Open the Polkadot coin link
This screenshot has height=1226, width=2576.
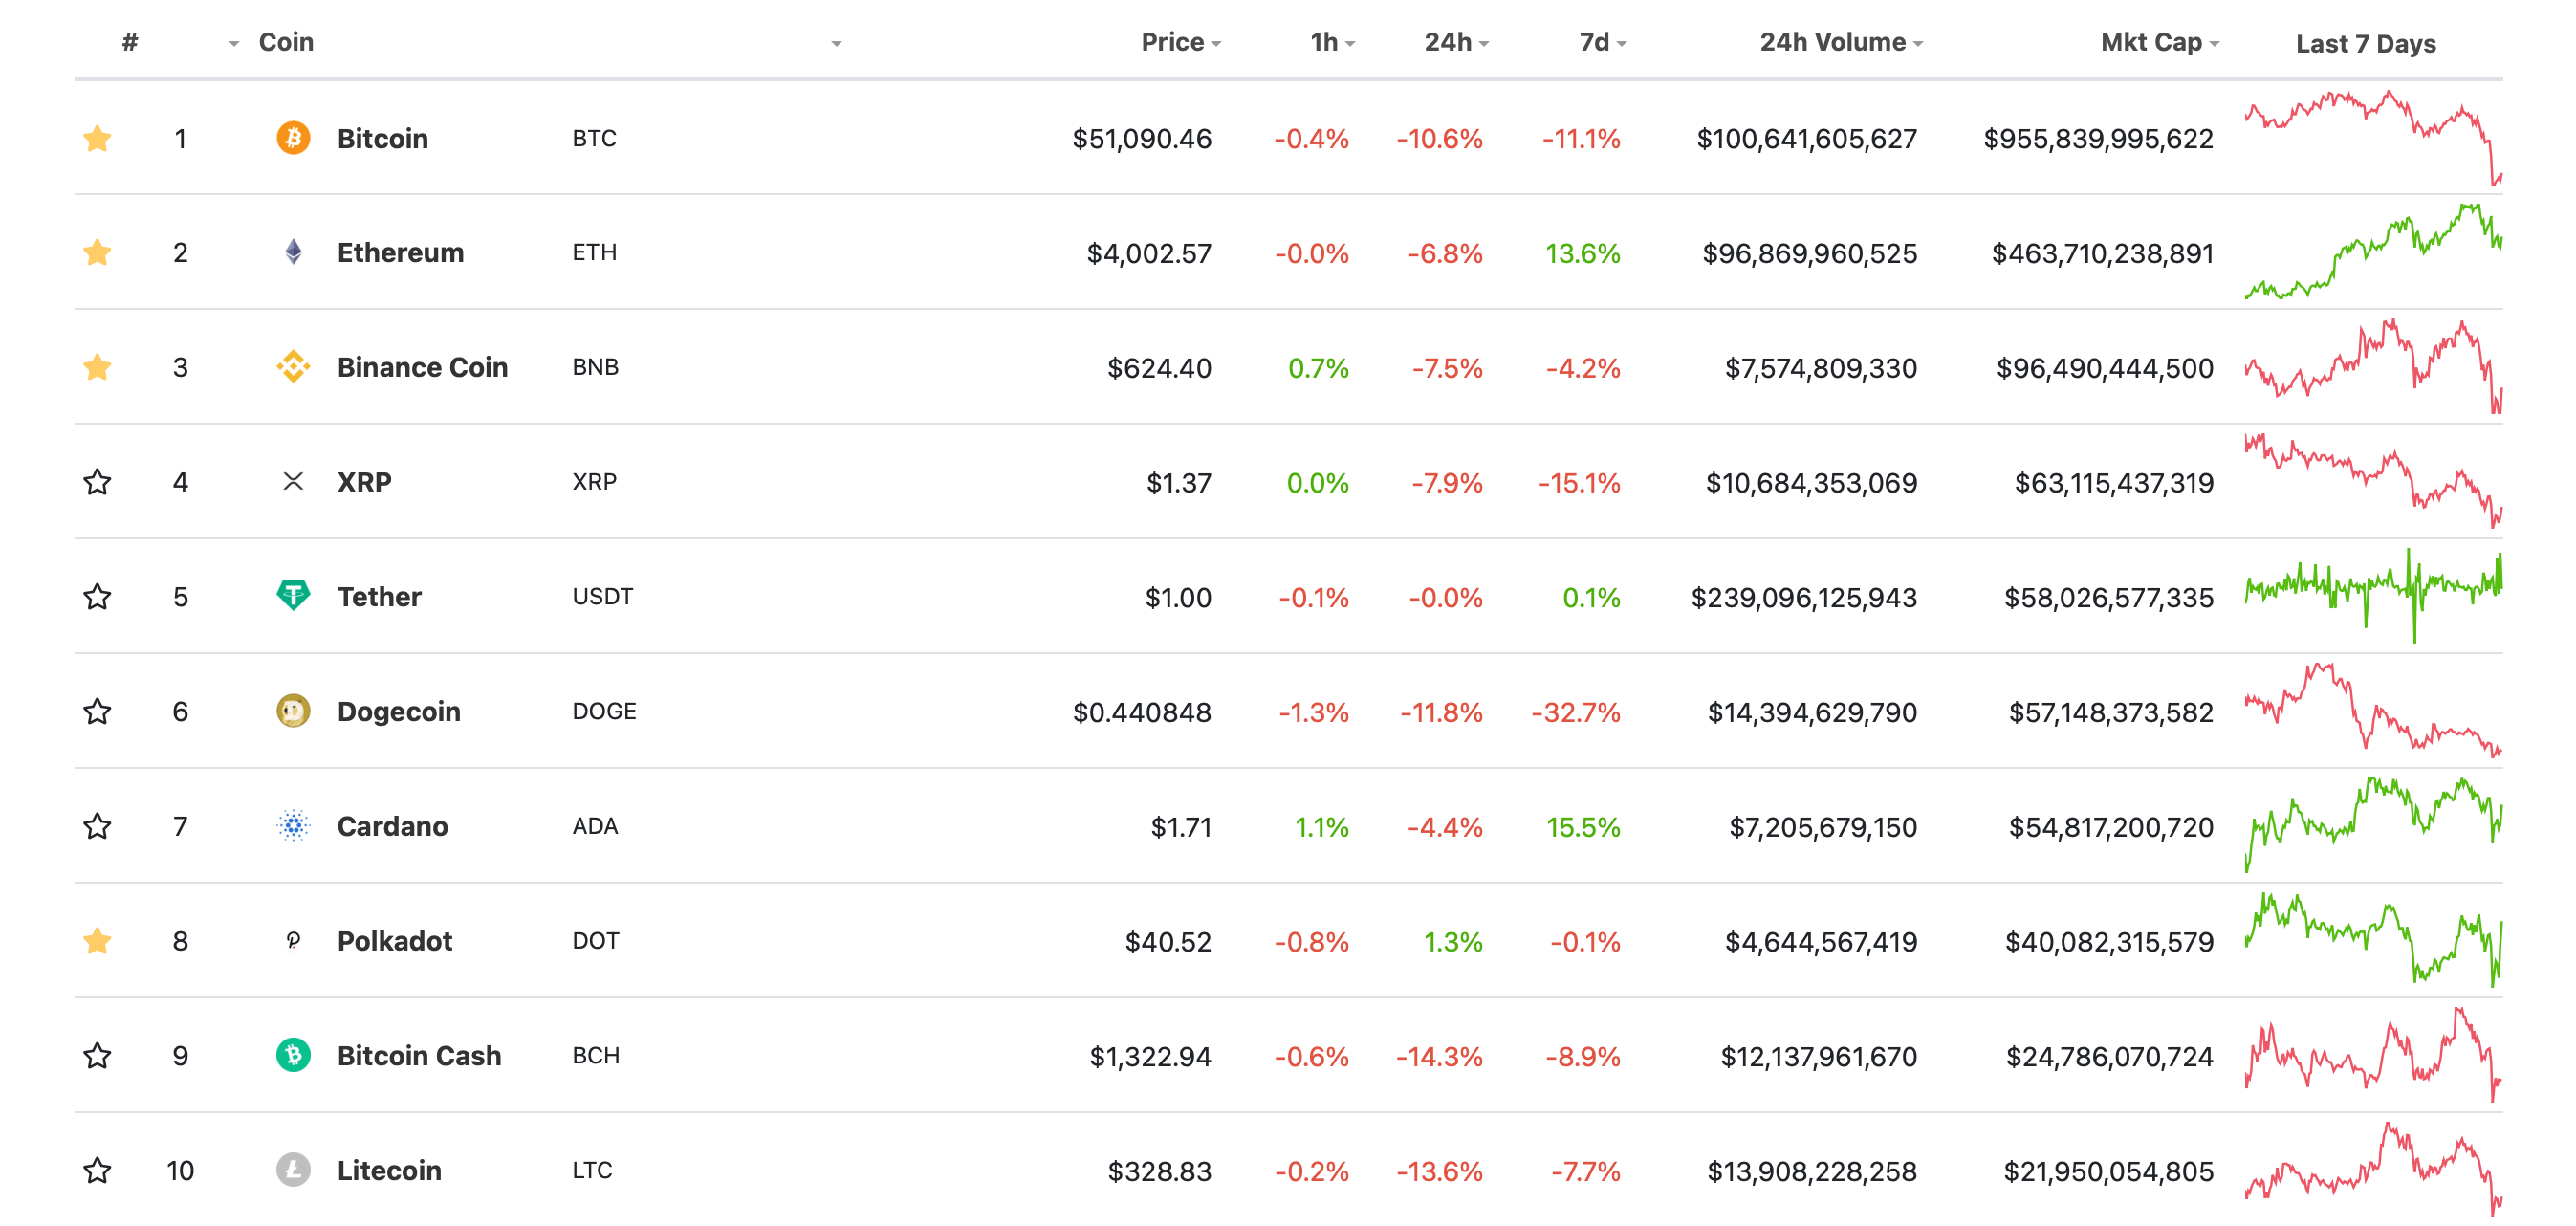[394, 941]
